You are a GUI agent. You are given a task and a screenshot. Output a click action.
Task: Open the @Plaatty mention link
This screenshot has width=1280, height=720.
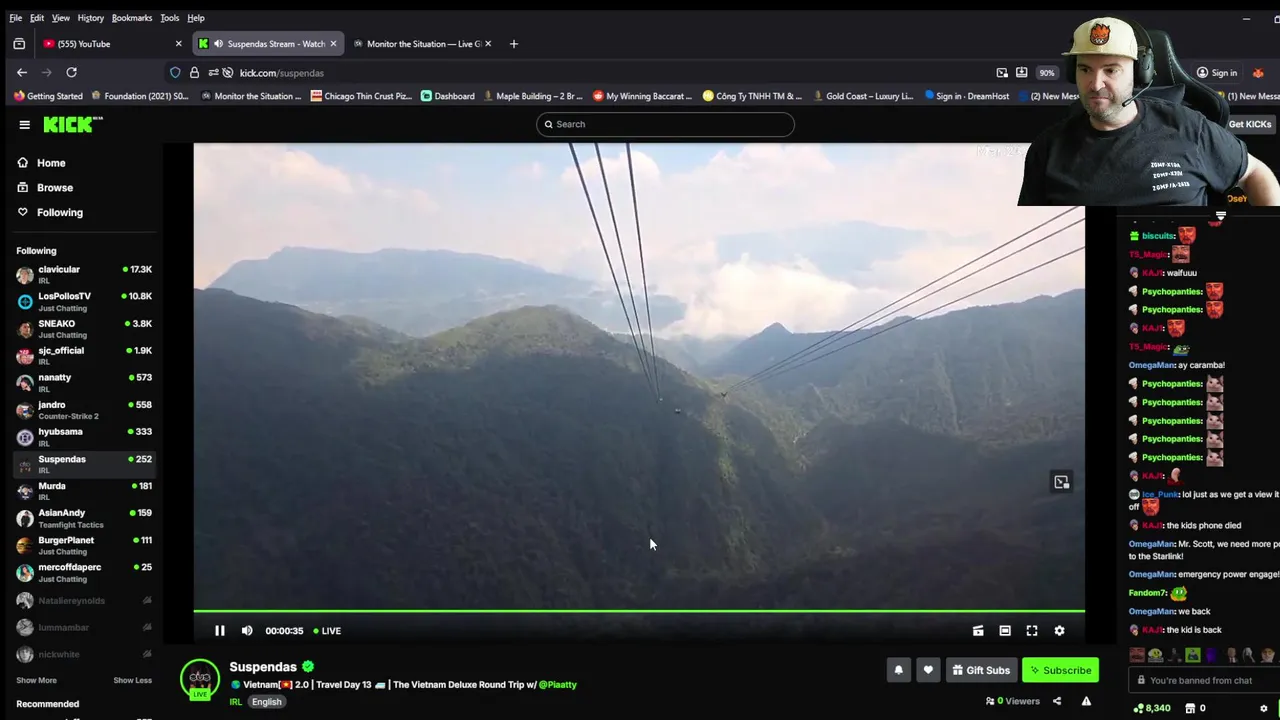(x=558, y=685)
